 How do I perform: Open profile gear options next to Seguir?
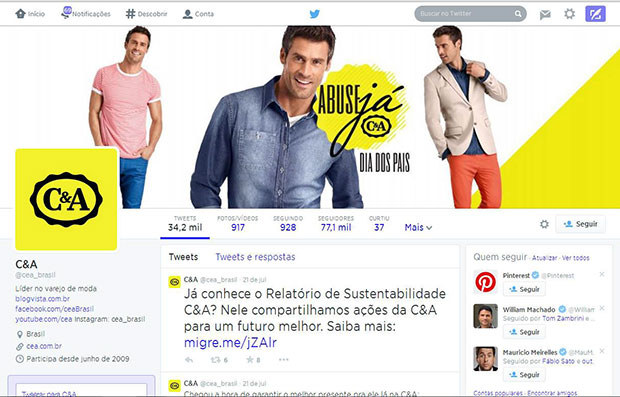point(544,224)
